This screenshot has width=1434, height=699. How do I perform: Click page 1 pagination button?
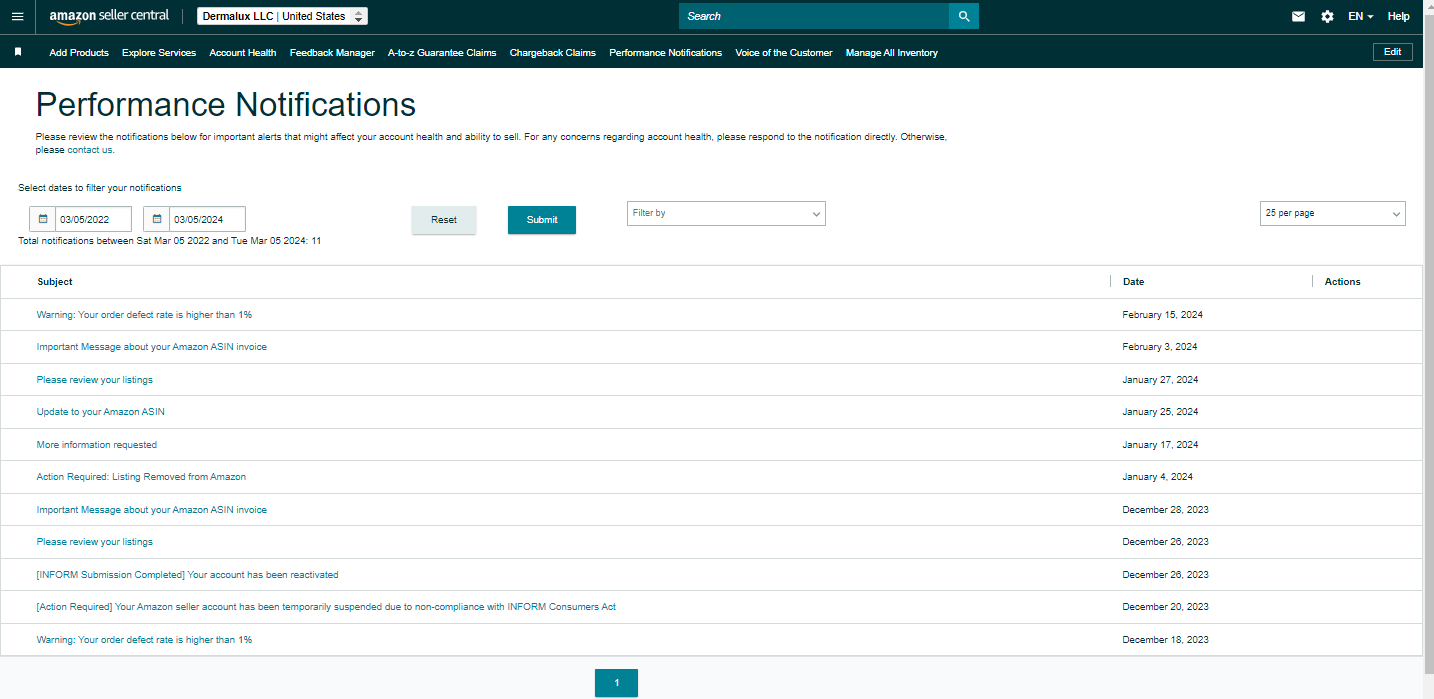[x=616, y=683]
